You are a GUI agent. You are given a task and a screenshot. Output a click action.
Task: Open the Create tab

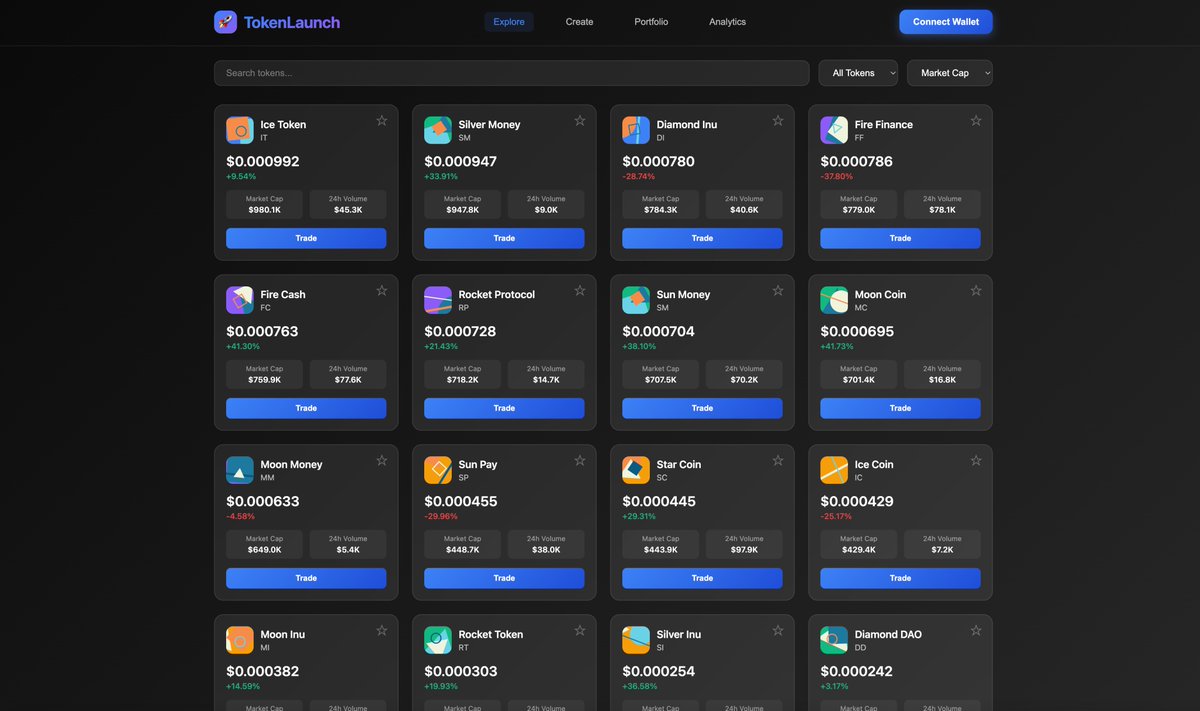pos(579,22)
